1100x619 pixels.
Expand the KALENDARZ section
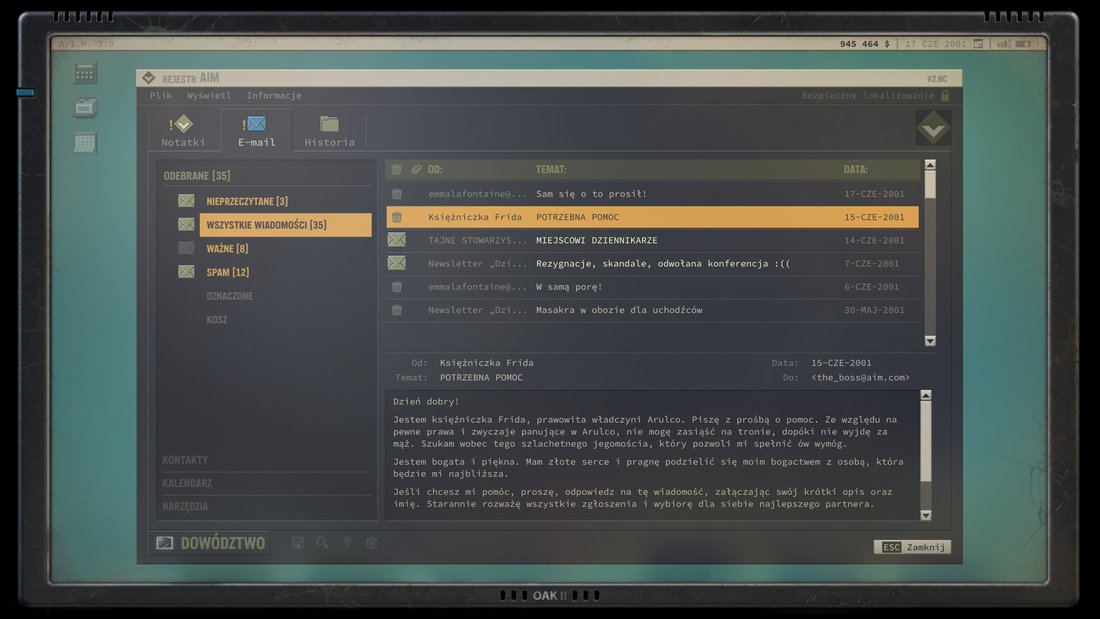click(187, 483)
